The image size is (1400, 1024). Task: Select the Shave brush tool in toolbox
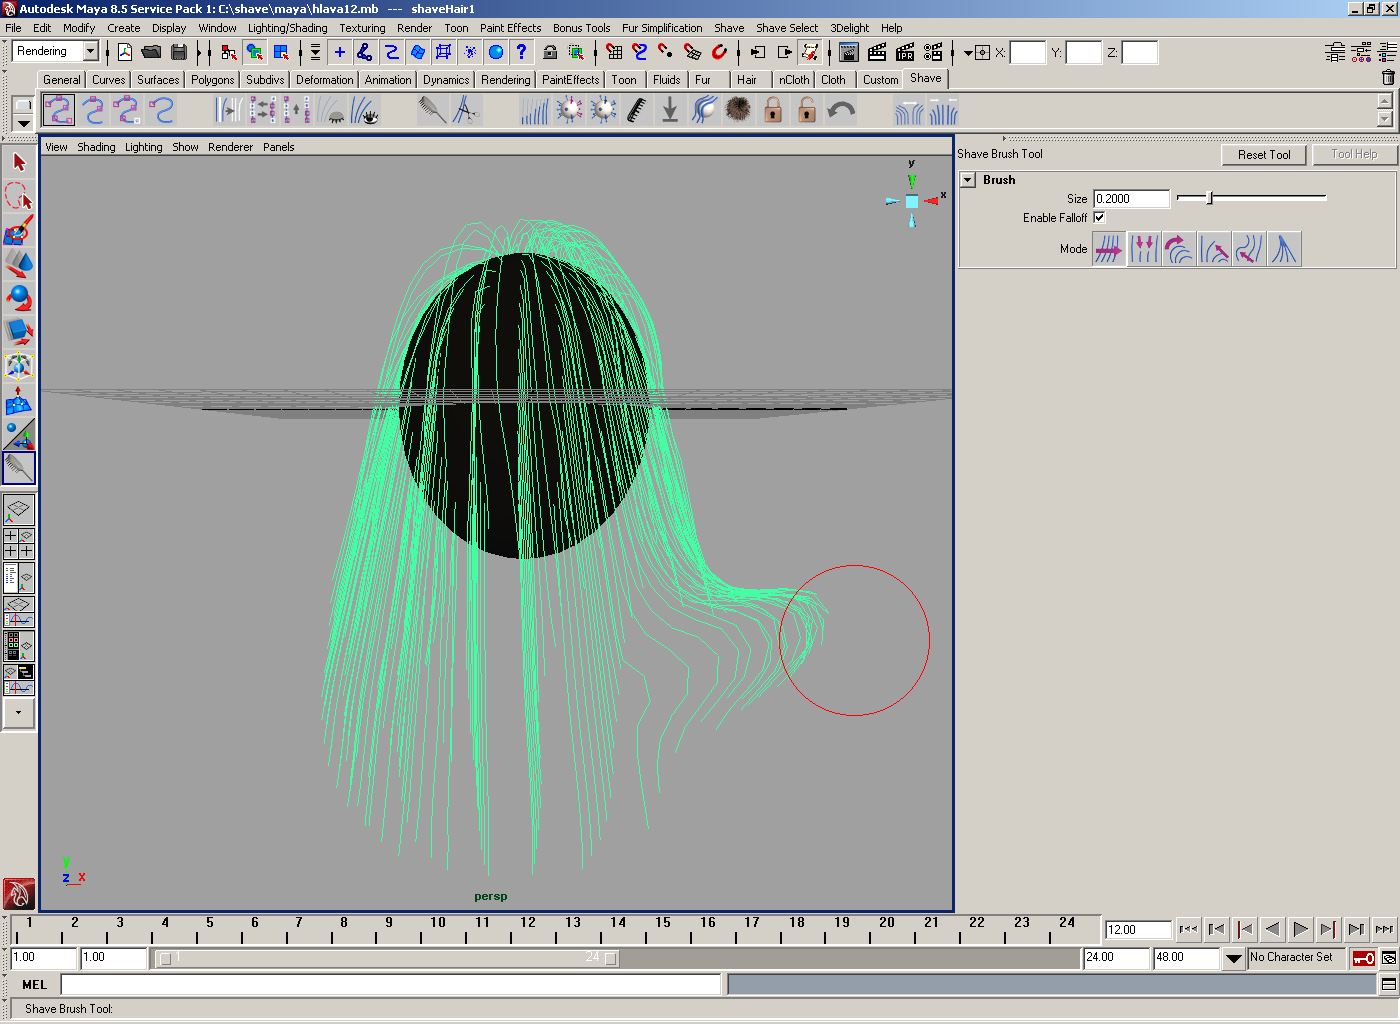(19, 468)
